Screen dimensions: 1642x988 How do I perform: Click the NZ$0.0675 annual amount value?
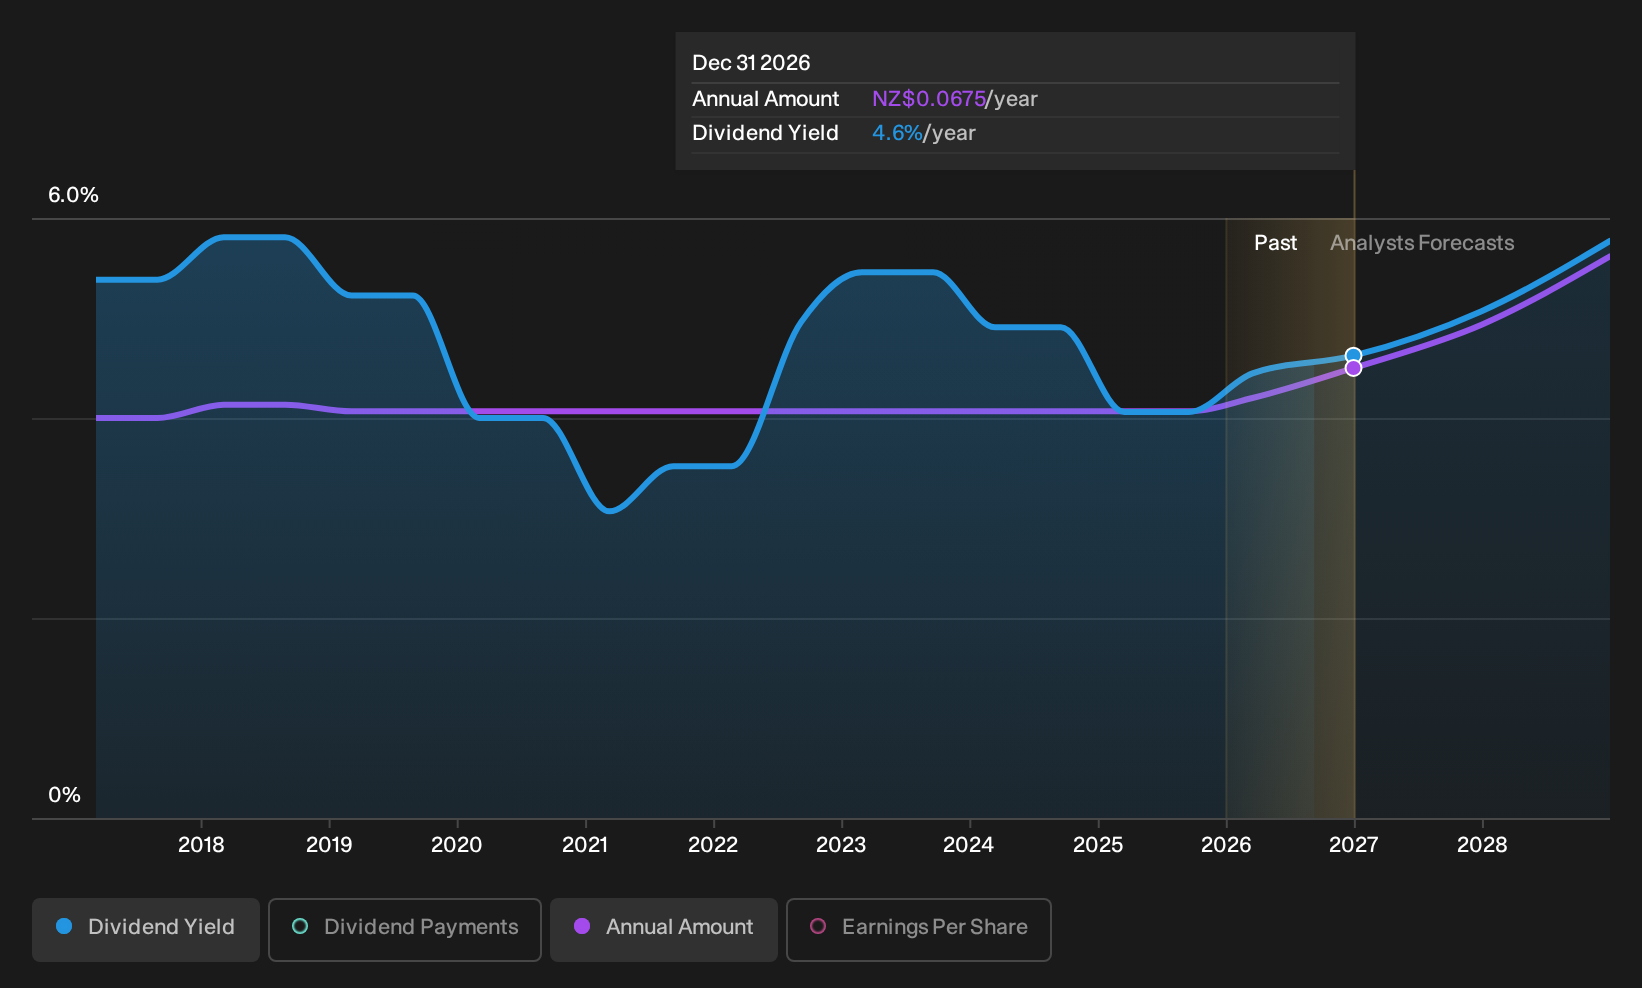(929, 99)
